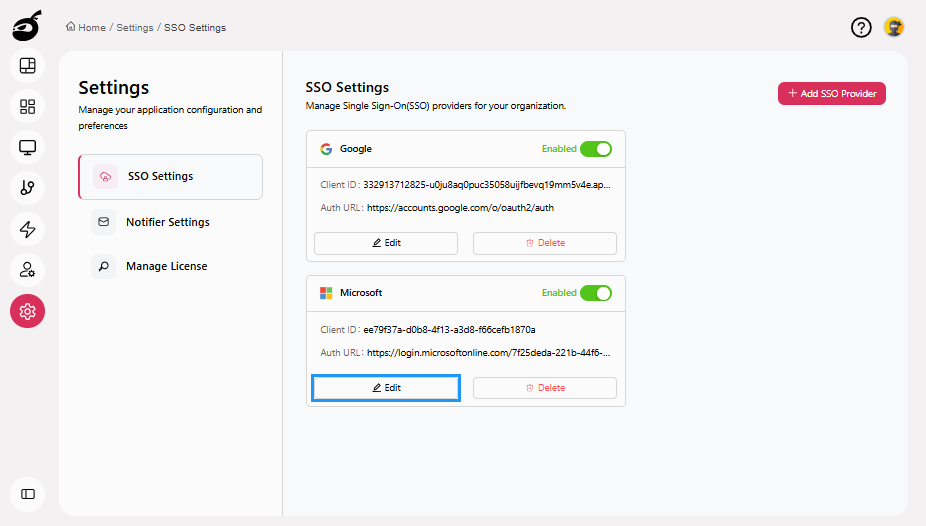Select the SSO Settings menu item

[170, 177]
